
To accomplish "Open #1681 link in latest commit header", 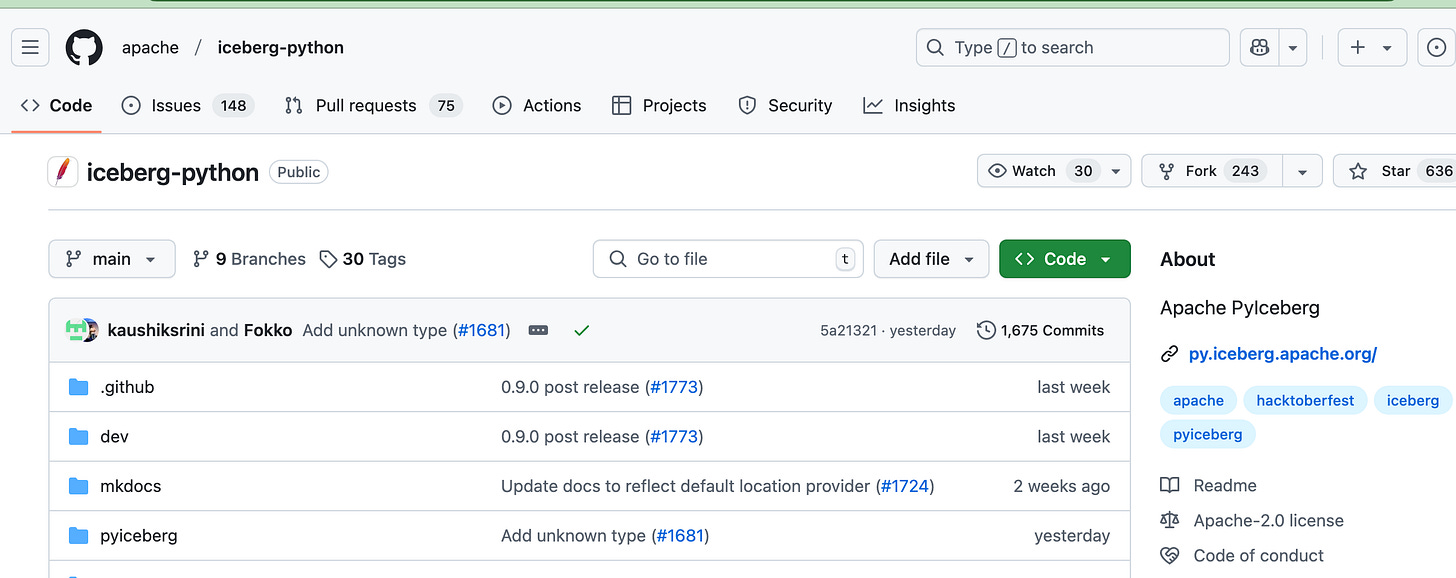I will coord(482,330).
